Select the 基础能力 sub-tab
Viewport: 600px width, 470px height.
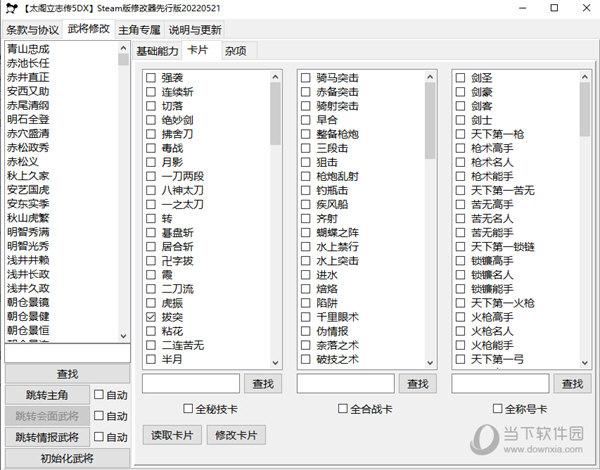157,51
